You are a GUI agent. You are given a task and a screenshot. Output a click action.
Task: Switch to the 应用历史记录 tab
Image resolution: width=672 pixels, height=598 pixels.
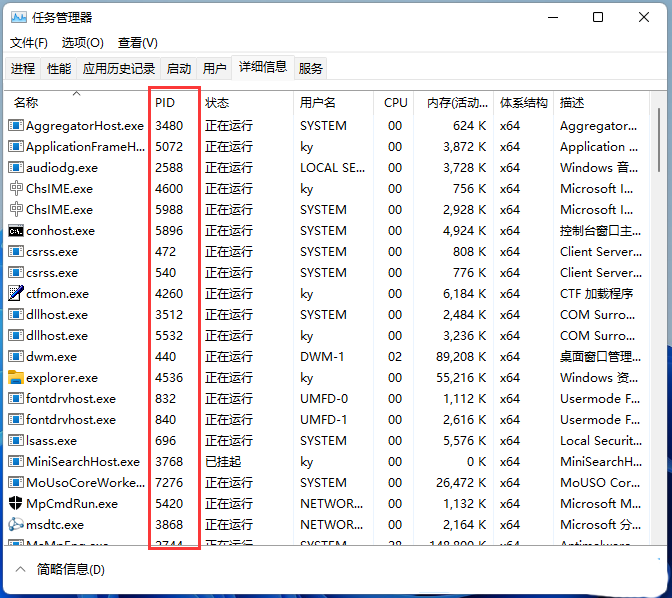[119, 69]
